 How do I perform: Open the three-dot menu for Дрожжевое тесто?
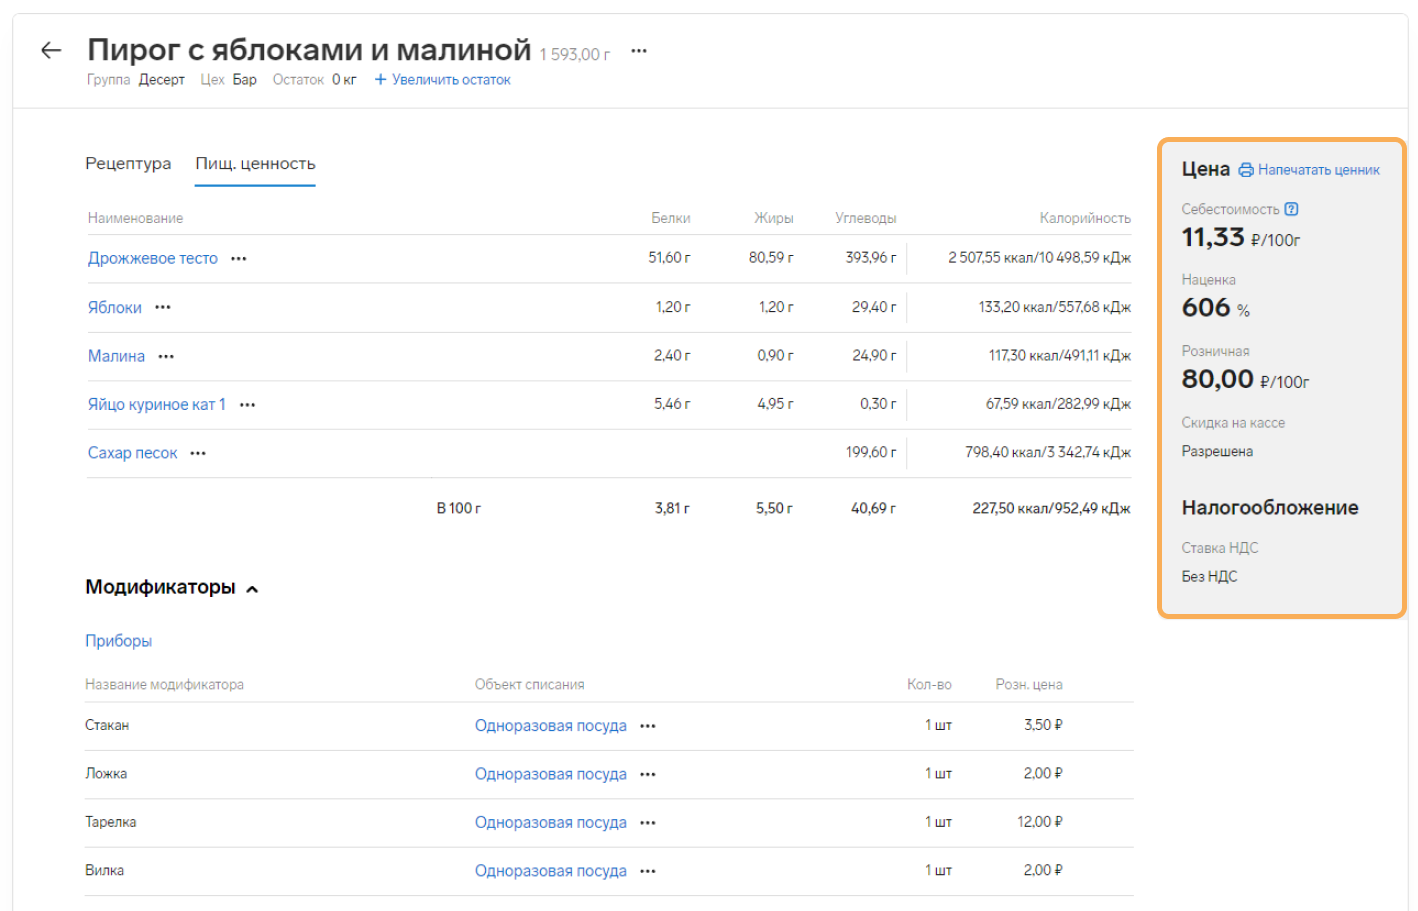pyautogui.click(x=238, y=258)
